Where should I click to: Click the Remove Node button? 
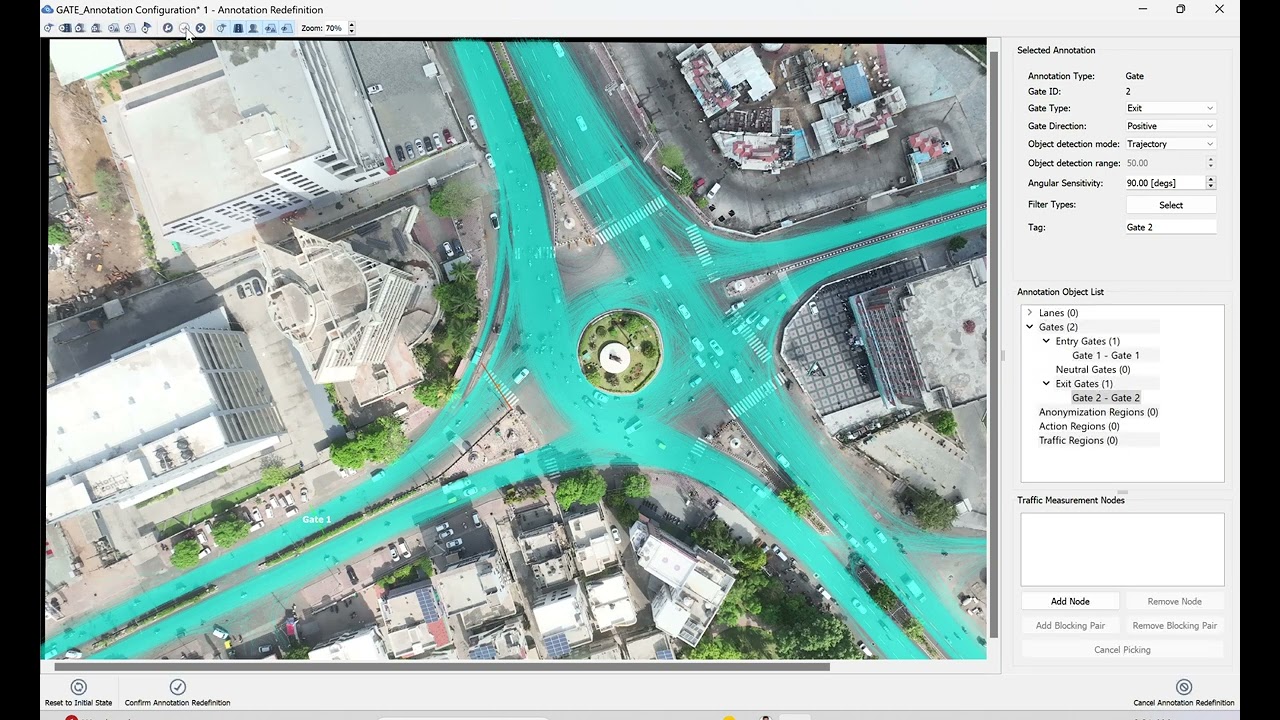[1174, 601]
